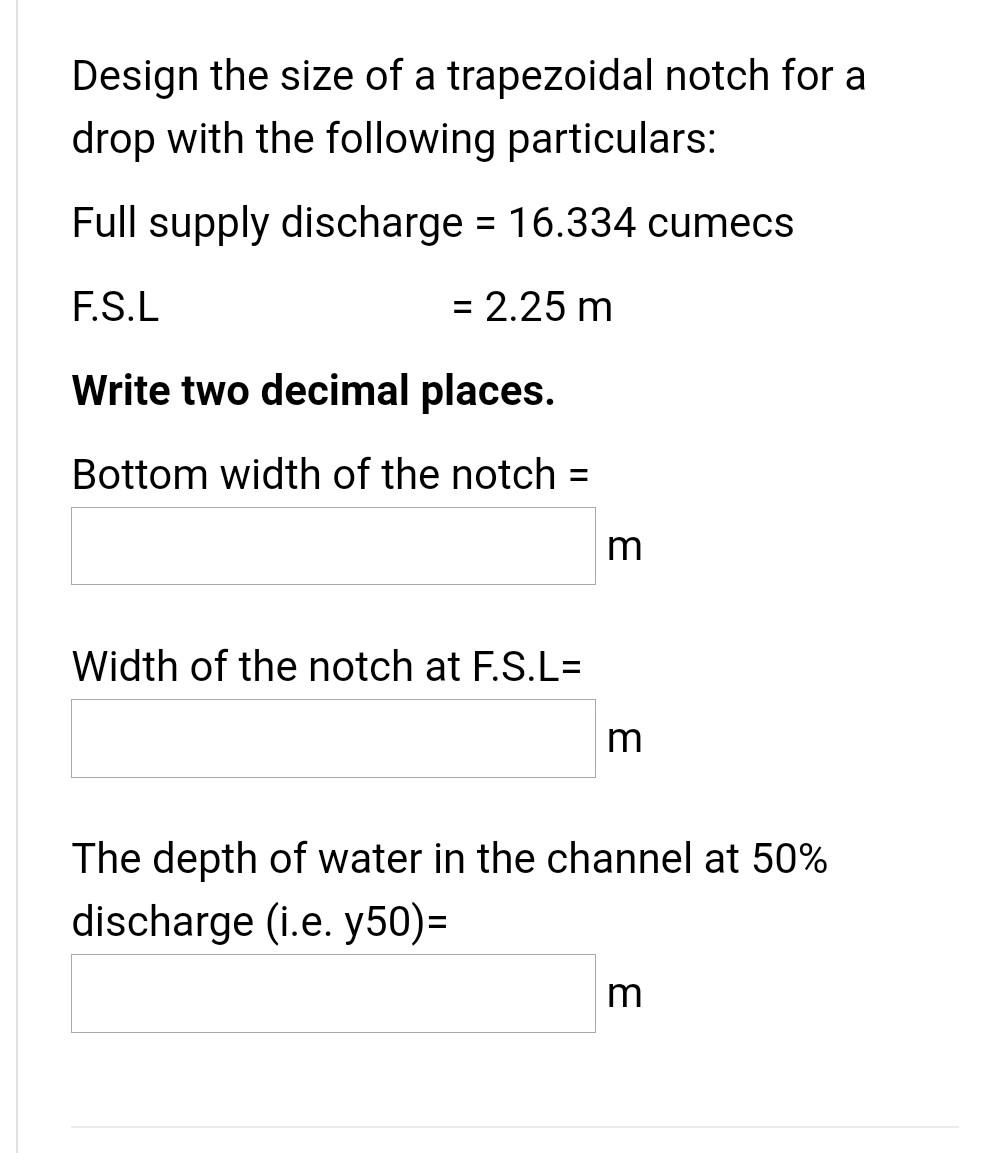Click the Bottom width of the notch input field
This screenshot has height=1153, width=997.
[x=332, y=545]
